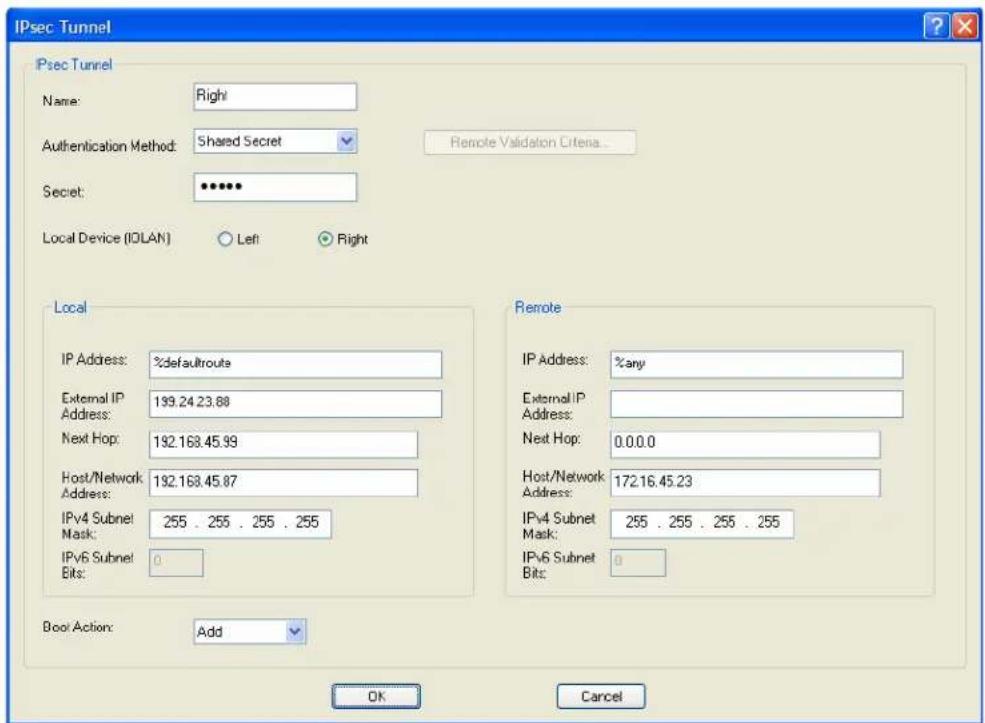Screen dimensions: 985x723
Task: Click into the Secret password field
Action: [x=275, y=187]
